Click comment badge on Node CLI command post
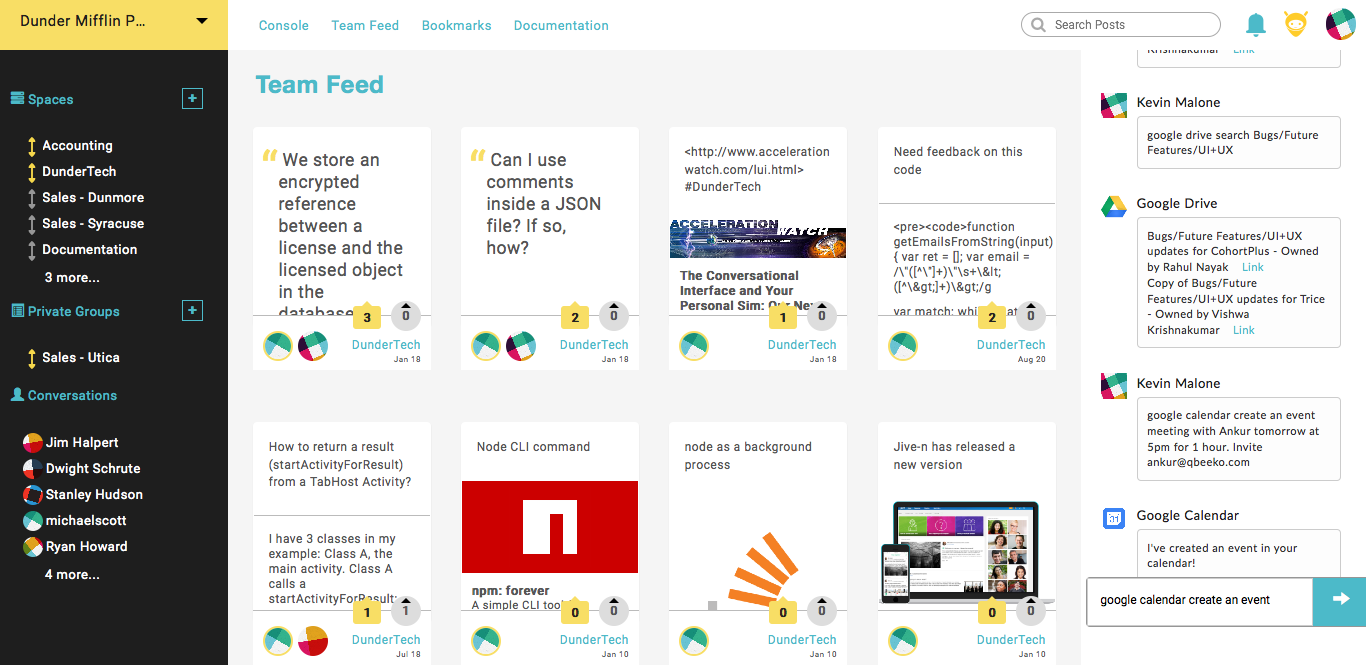The width and height of the screenshot is (1366, 665). pyautogui.click(x=574, y=613)
